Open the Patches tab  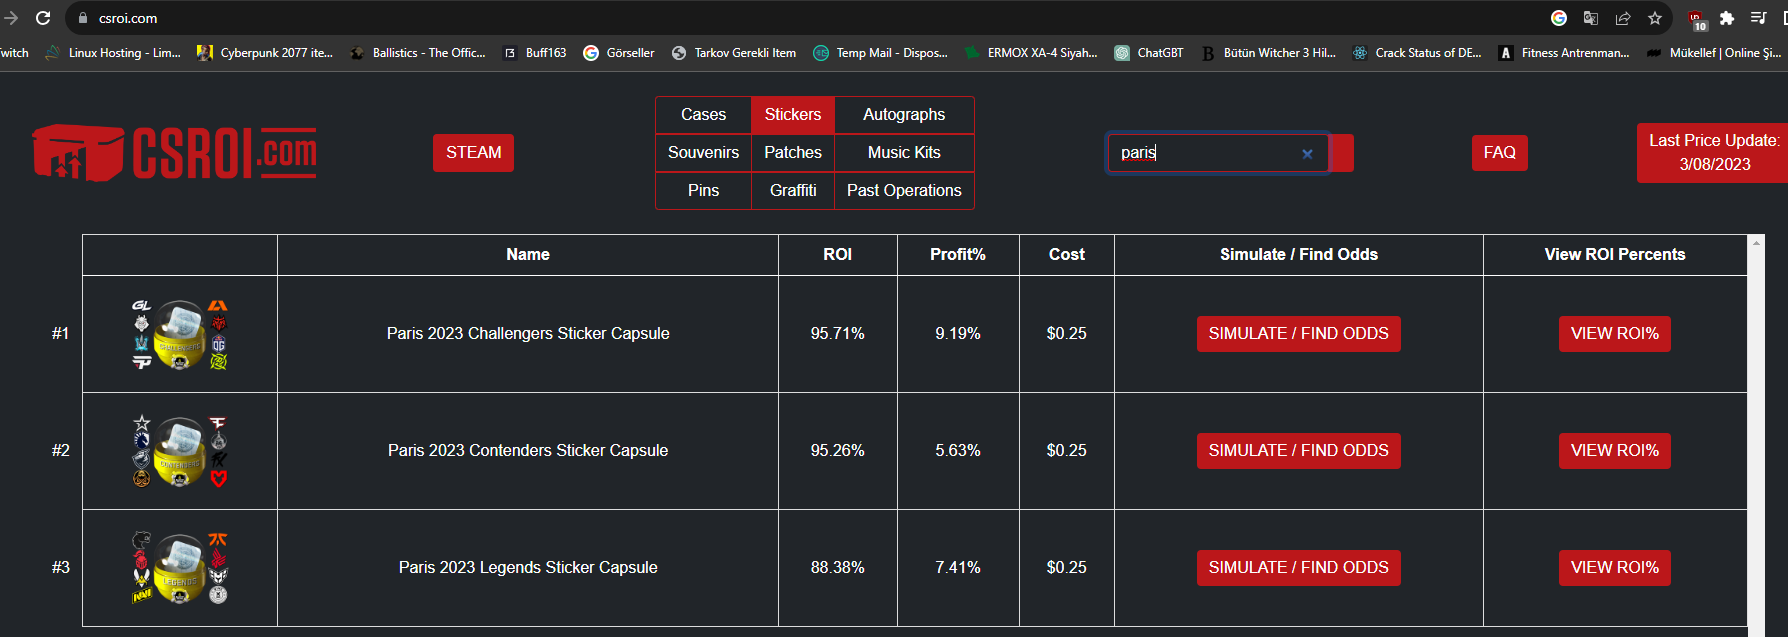click(793, 153)
